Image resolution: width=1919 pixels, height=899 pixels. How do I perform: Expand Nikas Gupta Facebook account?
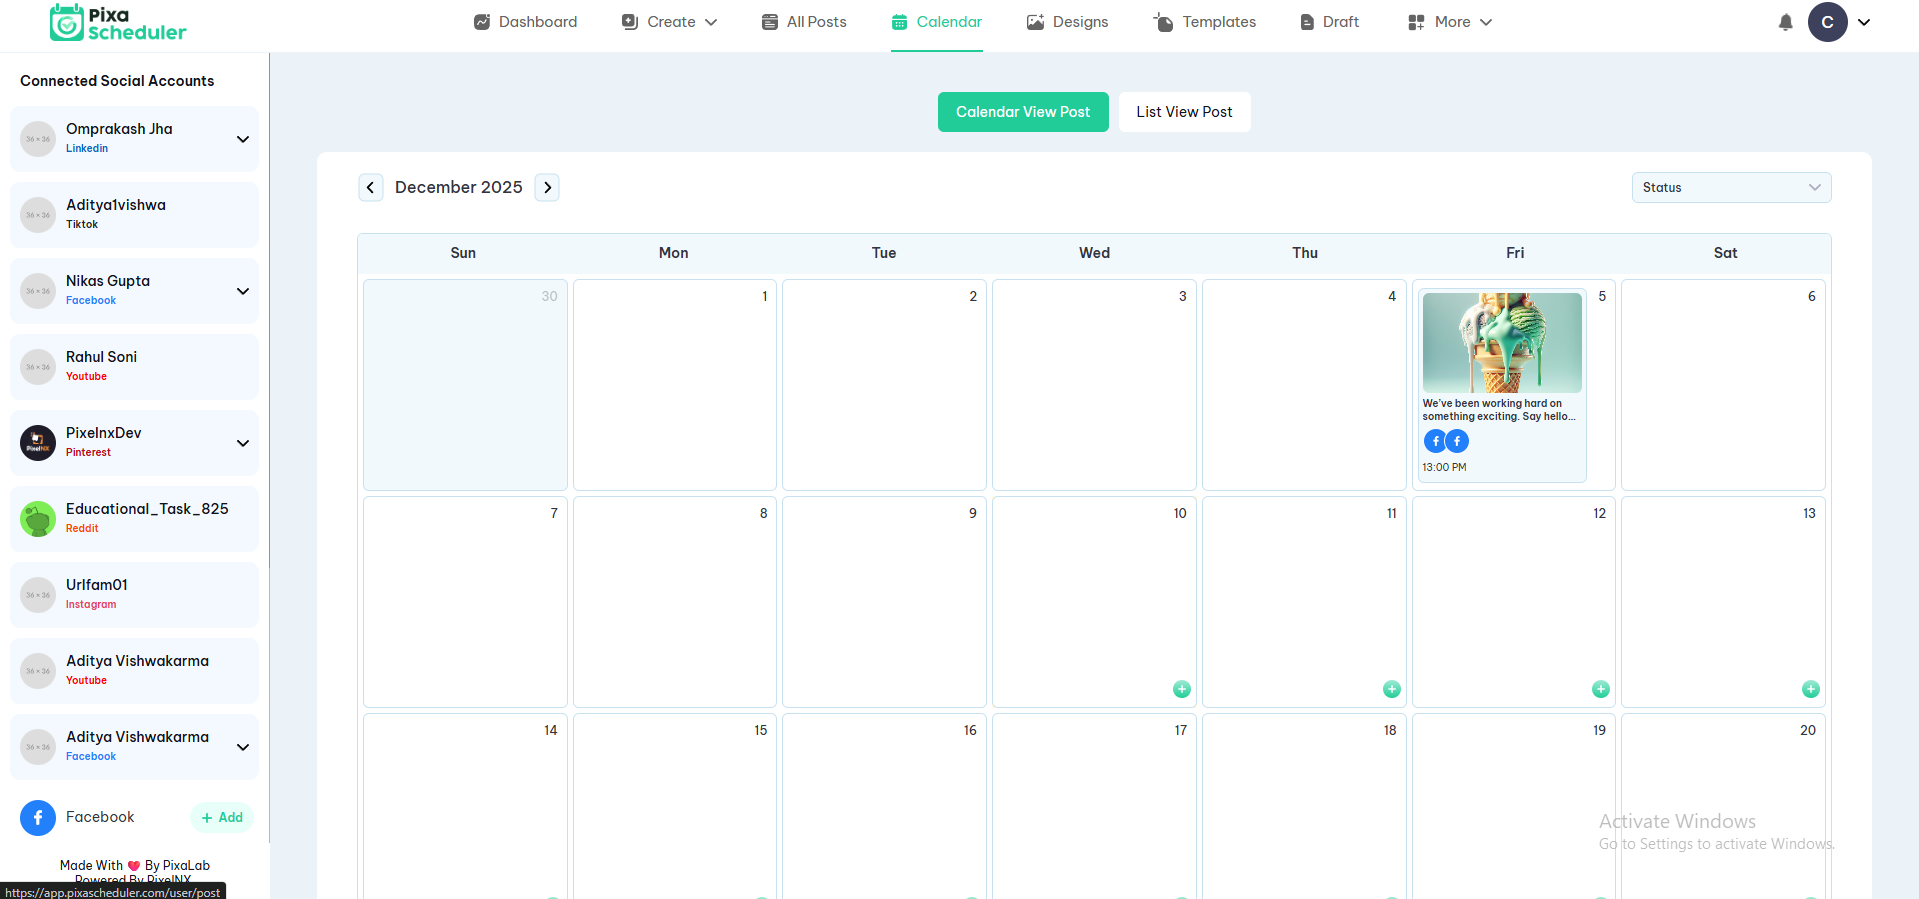(242, 291)
